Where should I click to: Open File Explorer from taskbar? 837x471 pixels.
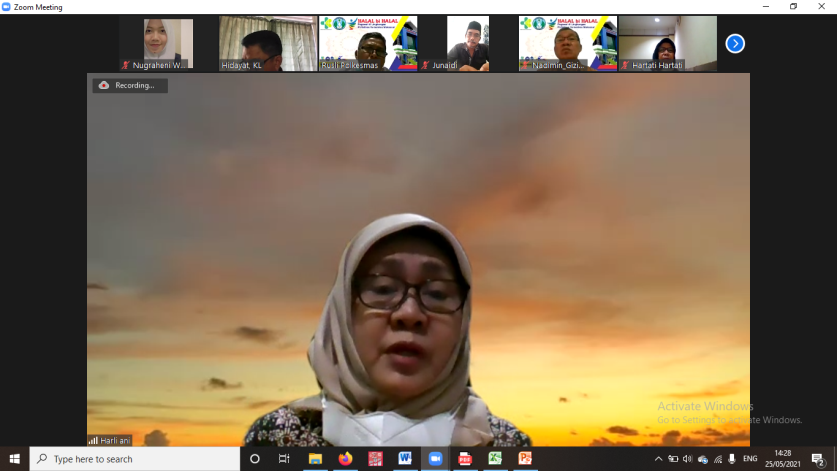tap(315, 459)
